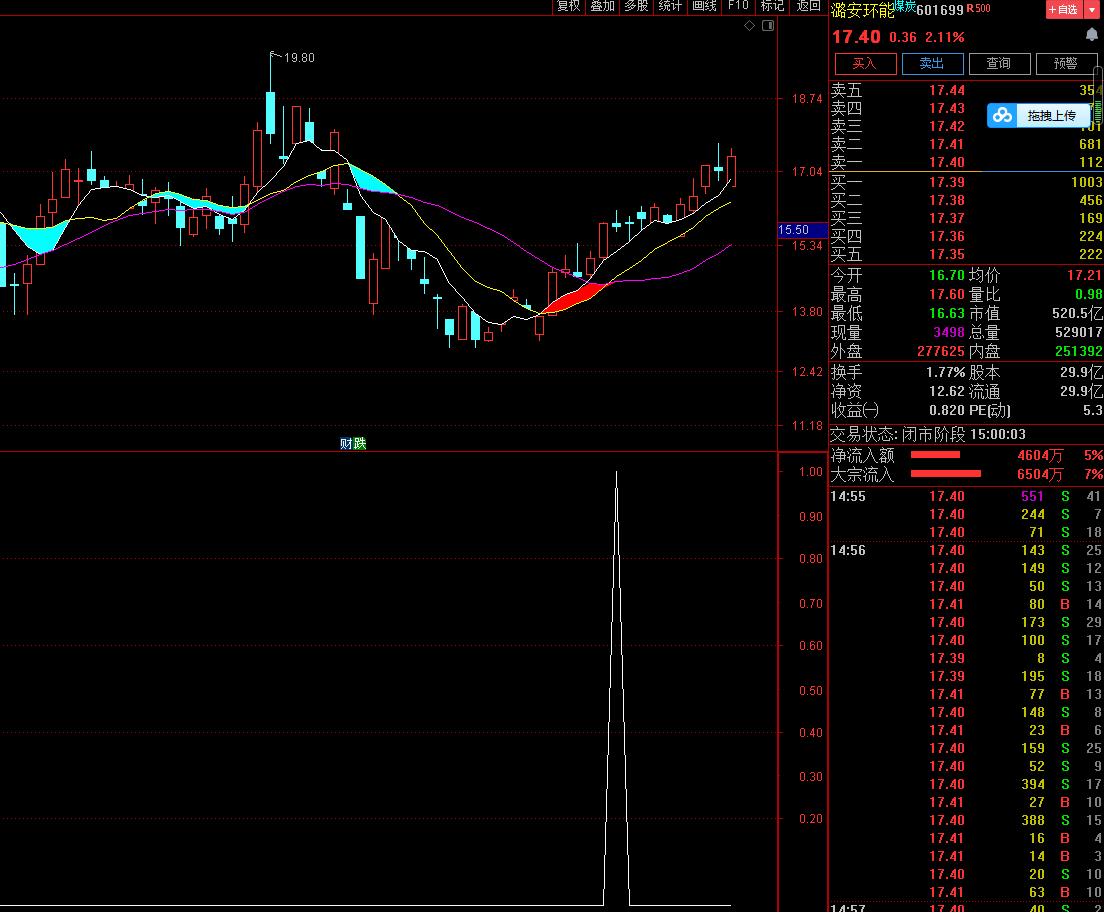
Task: Click the R500 tag beside stock code
Action: 979,8
